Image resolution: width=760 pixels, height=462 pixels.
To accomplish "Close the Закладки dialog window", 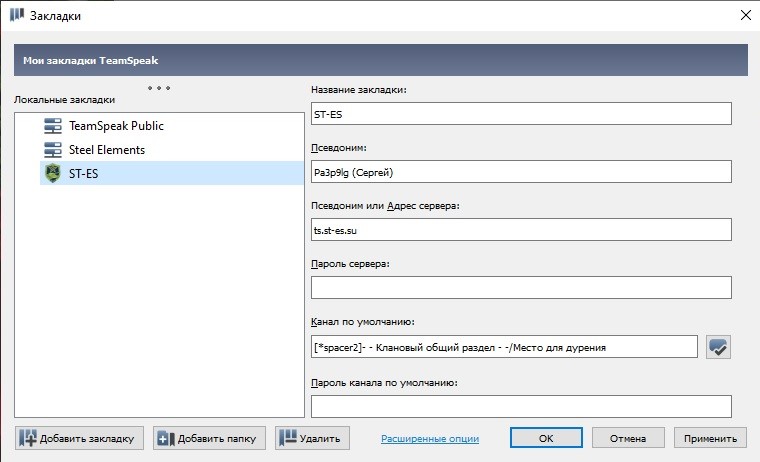I will click(x=746, y=15).
